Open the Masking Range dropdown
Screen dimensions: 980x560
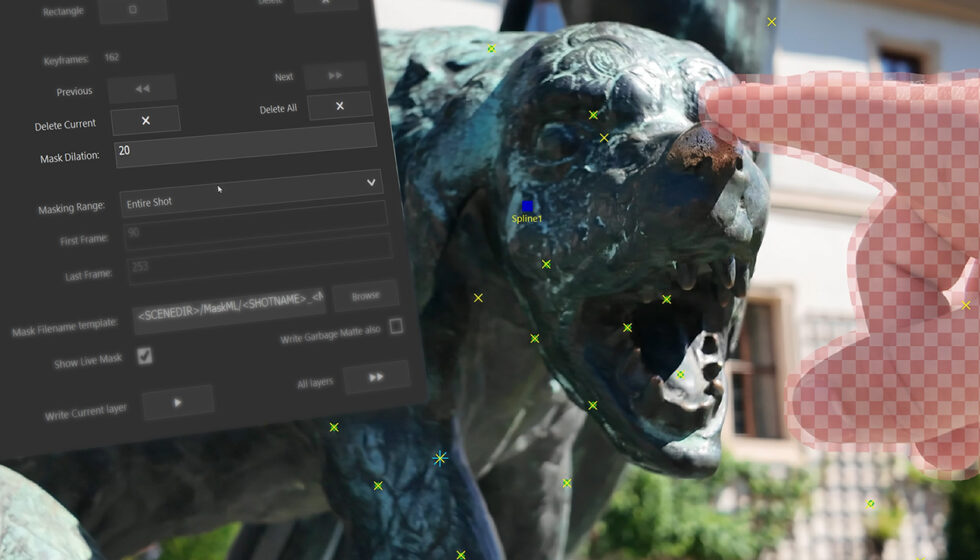tap(251, 194)
